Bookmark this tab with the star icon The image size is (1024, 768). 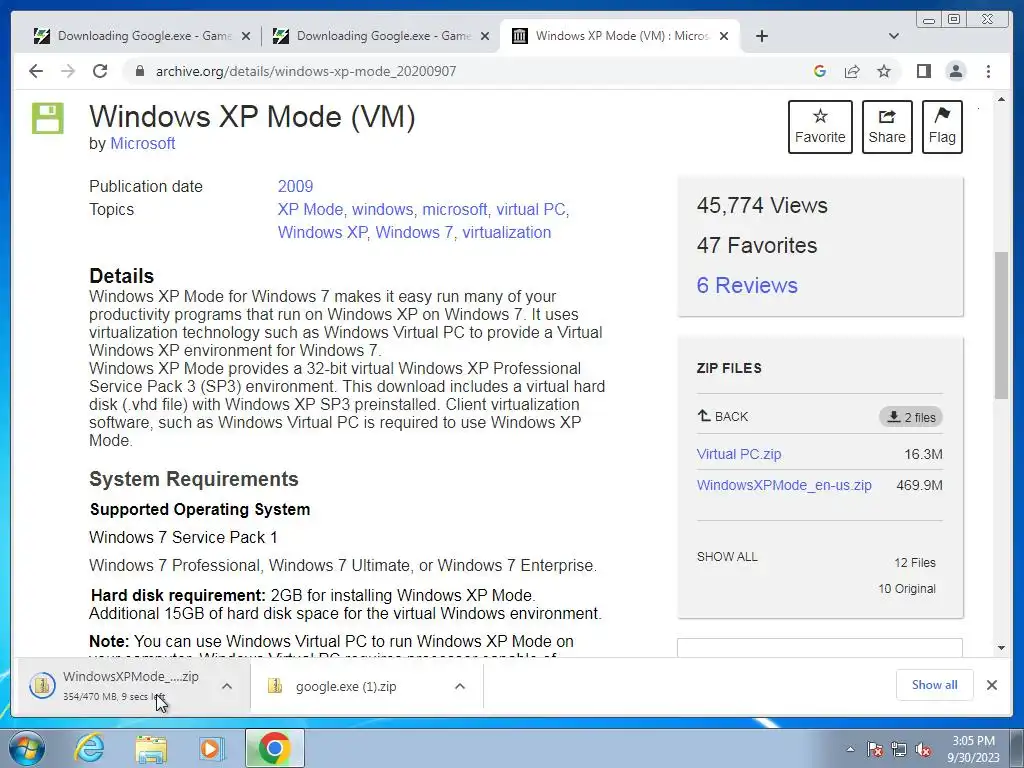tap(884, 71)
